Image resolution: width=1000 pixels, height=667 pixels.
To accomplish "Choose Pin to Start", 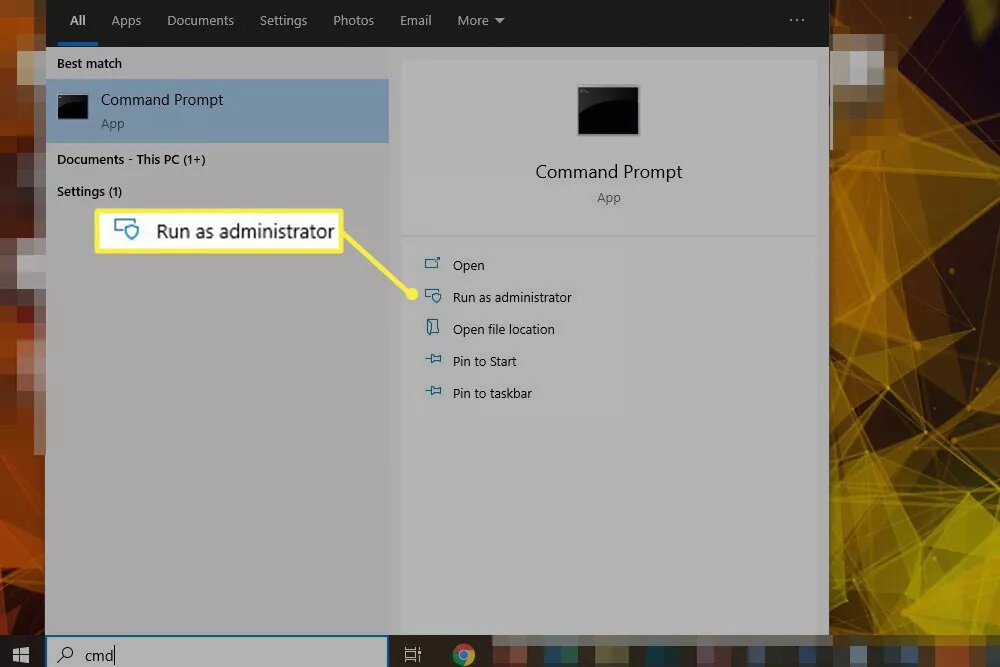I will click(484, 361).
